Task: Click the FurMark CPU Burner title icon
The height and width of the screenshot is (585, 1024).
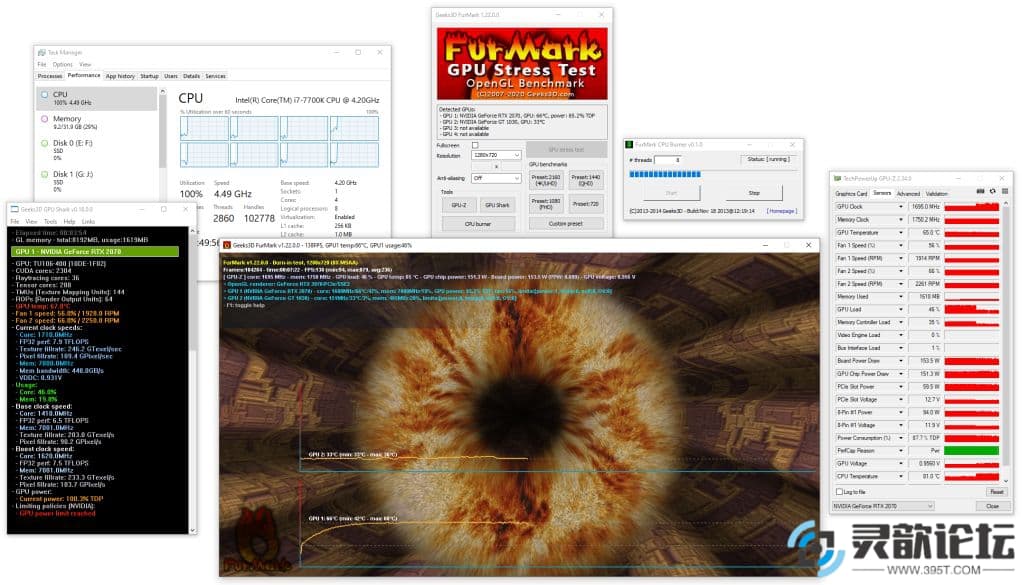Action: click(630, 145)
